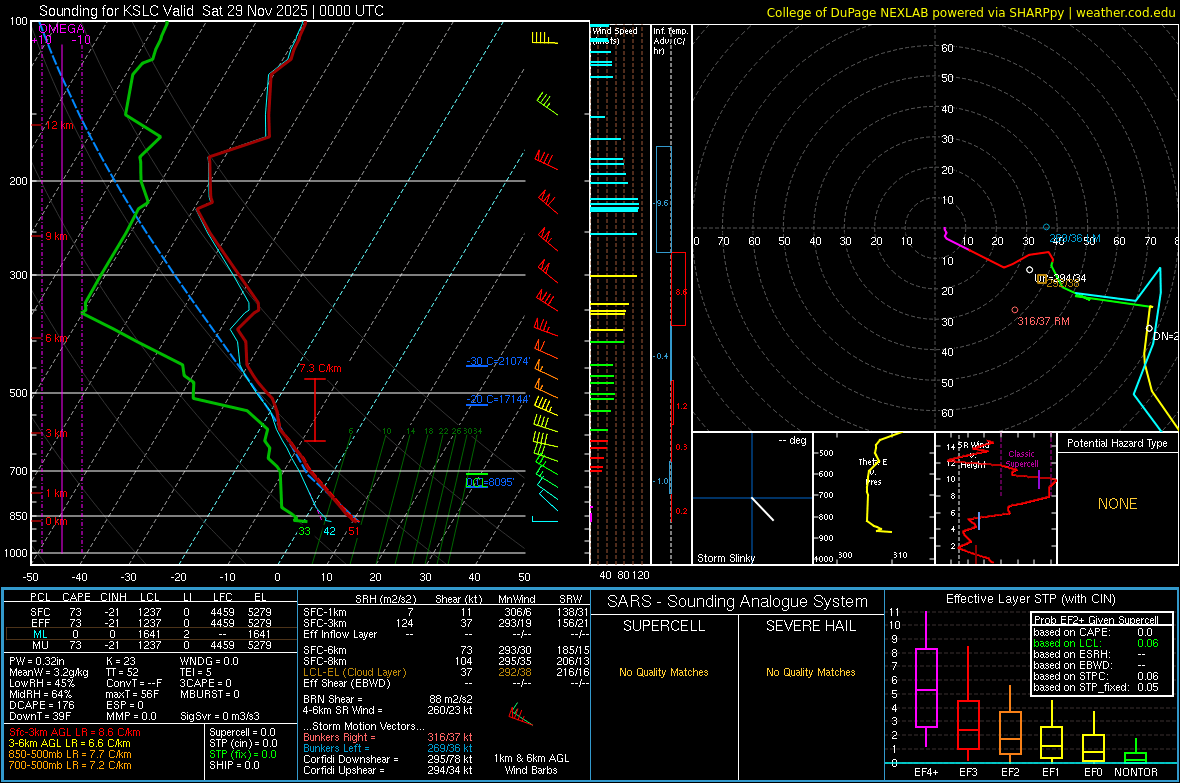Click the red 7.3 C/km lapse rate bracket
Image resolution: width=1180 pixels, height=783 pixels.
pyautogui.click(x=315, y=410)
